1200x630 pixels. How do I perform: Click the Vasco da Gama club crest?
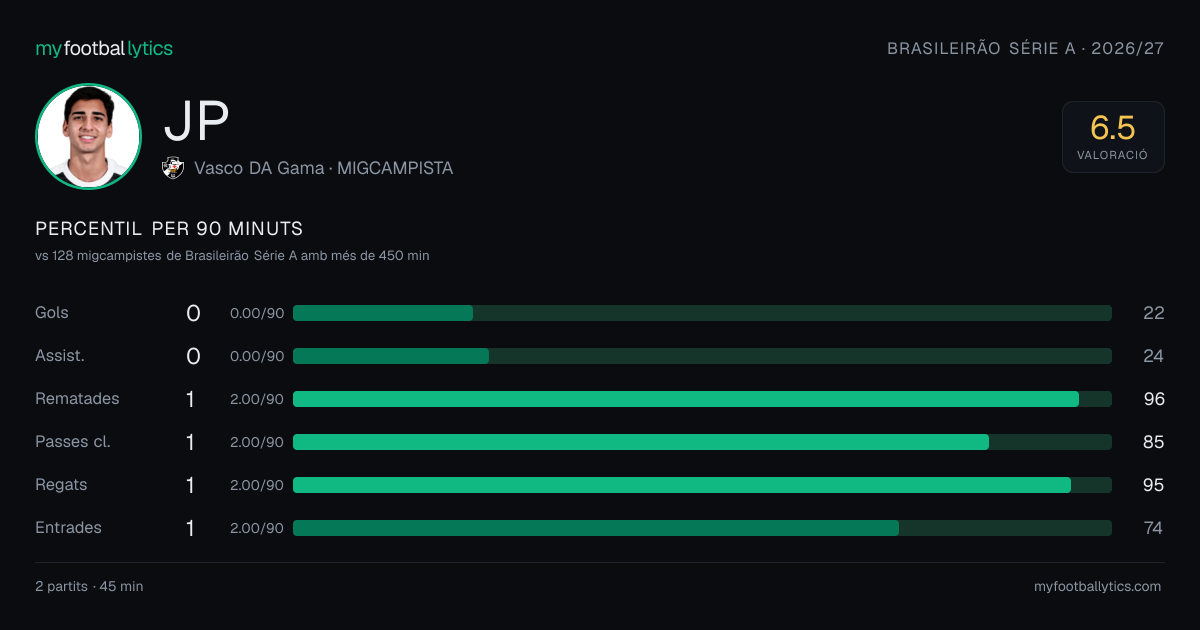click(x=173, y=168)
